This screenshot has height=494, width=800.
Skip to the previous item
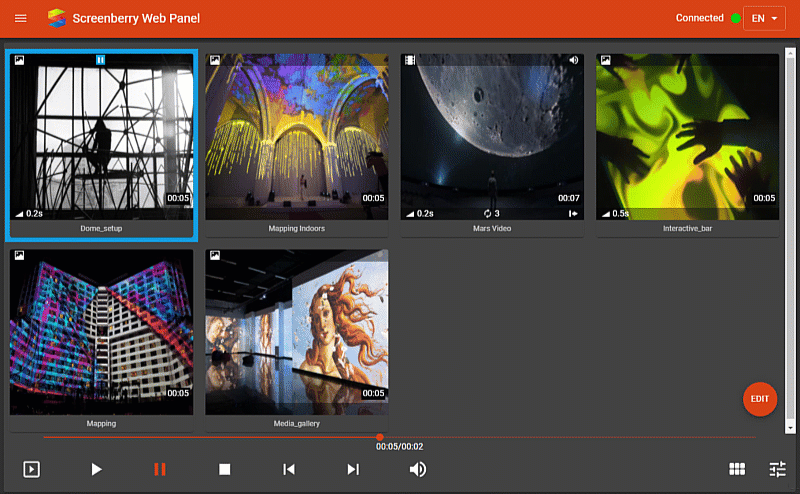(x=289, y=469)
